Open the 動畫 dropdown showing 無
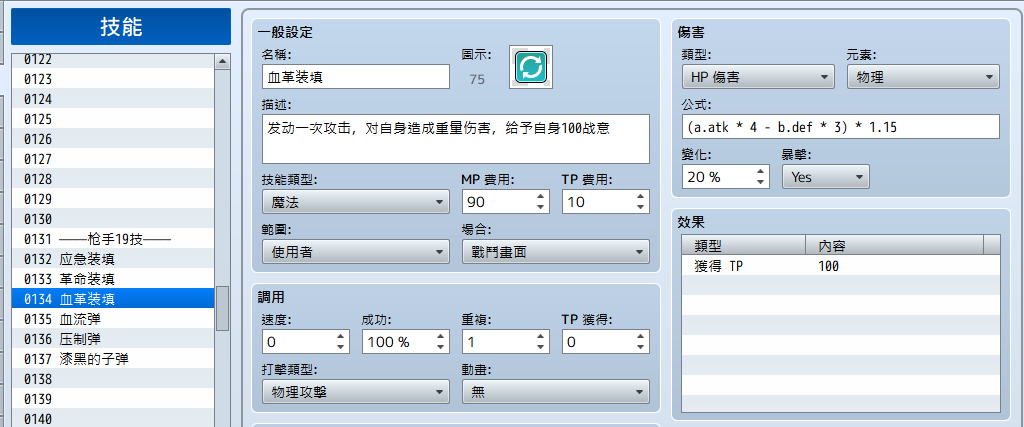Screen dimensions: 1024x427 point(556,392)
